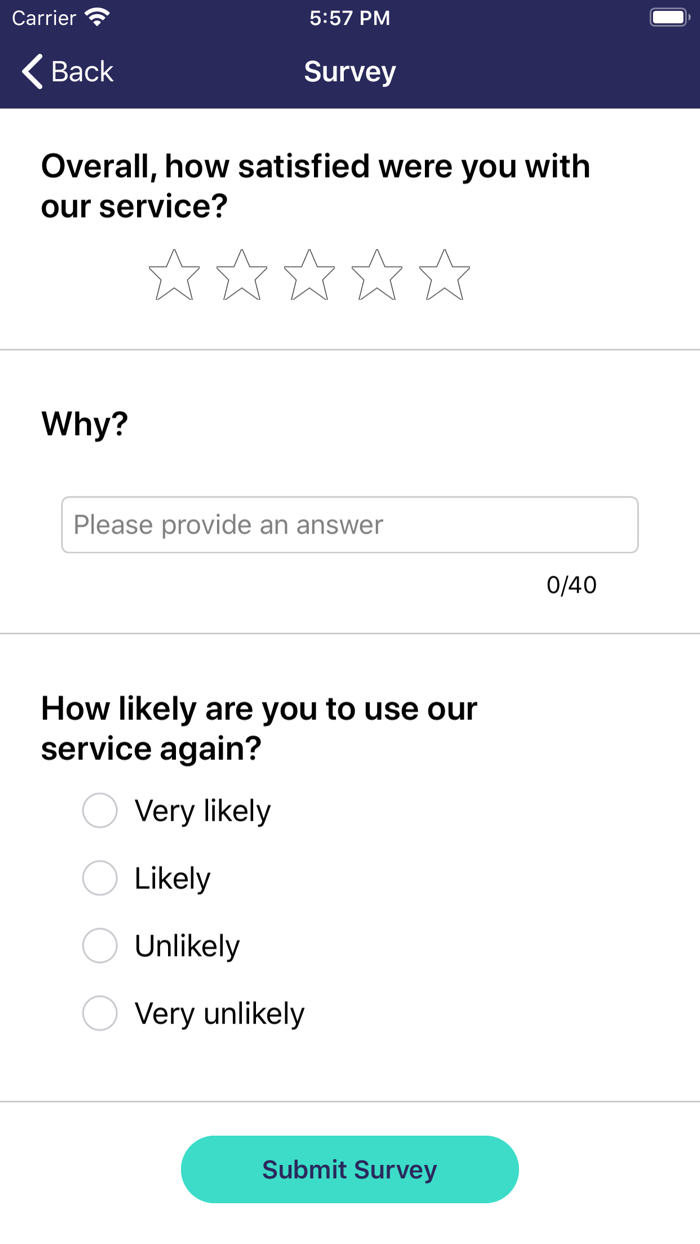Tap the Back text label
This screenshot has width=700, height=1244.
click(x=82, y=72)
